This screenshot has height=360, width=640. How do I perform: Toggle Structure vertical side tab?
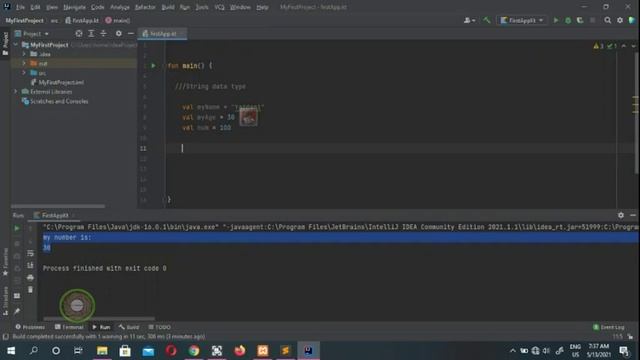[x=5, y=301]
